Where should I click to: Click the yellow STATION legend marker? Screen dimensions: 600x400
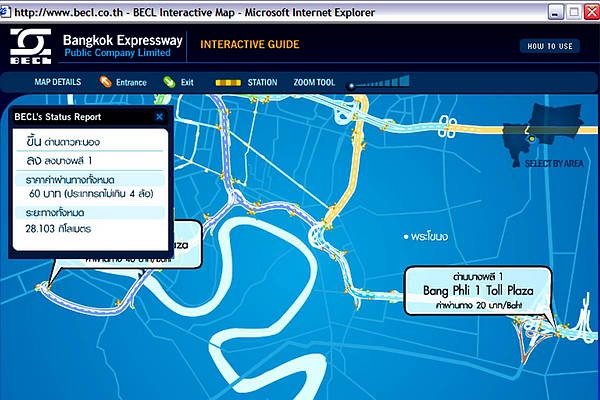228,82
